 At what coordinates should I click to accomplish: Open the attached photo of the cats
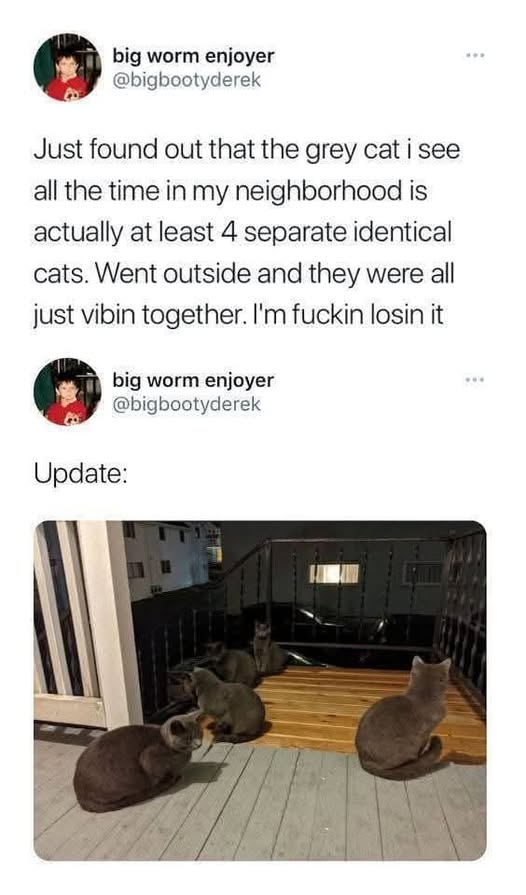260,690
